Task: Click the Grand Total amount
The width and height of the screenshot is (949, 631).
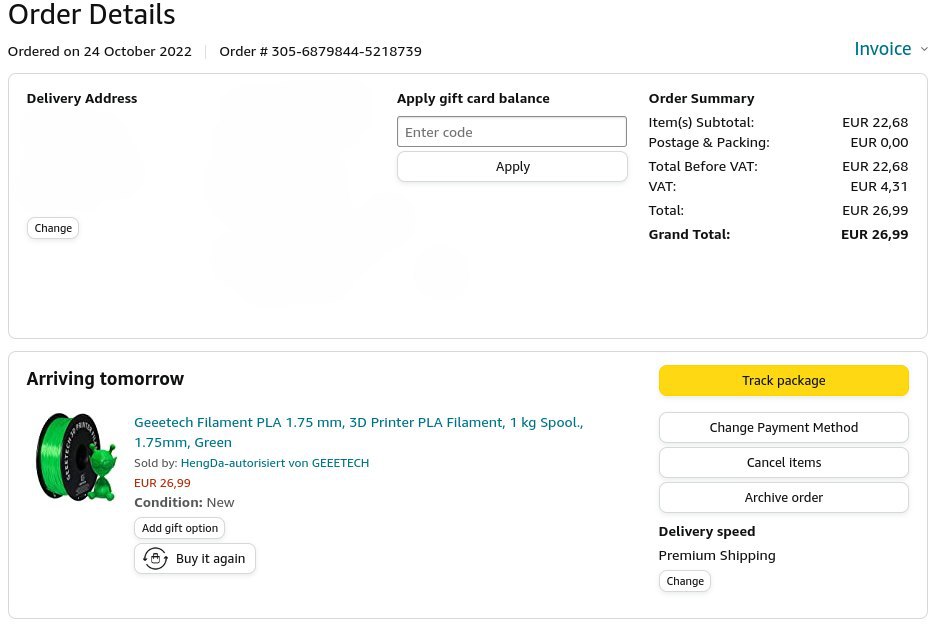Action: click(874, 235)
